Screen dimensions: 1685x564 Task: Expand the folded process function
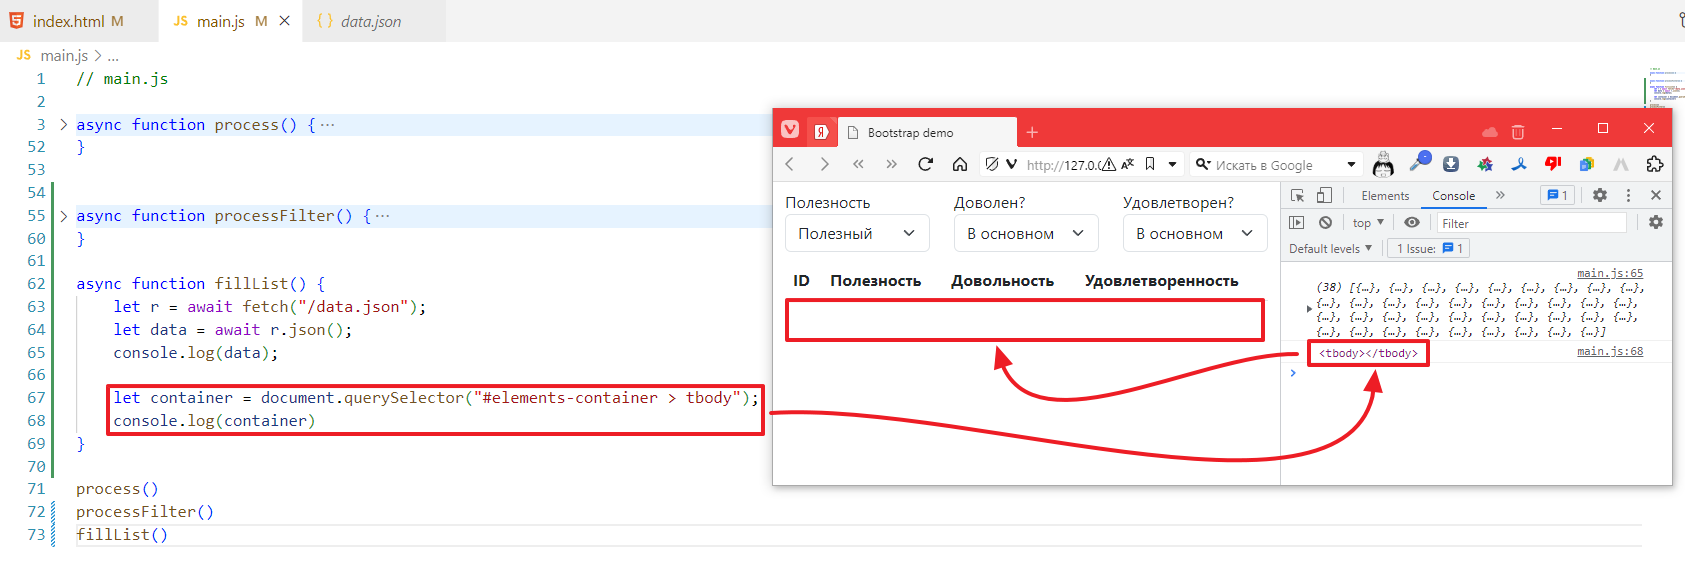coord(64,125)
